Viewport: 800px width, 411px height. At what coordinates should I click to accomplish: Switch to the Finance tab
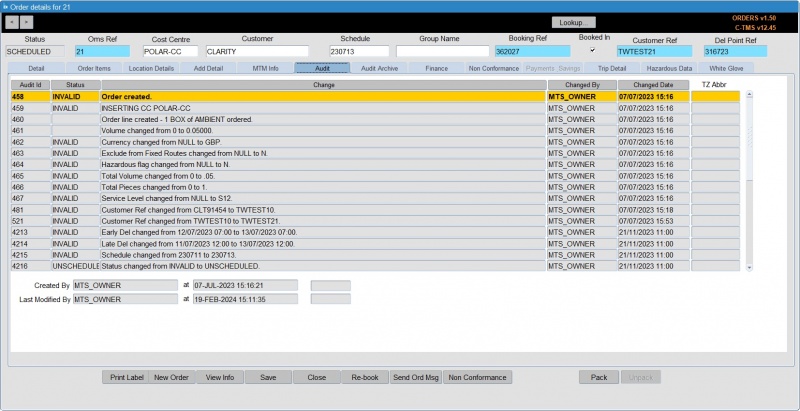click(436, 68)
